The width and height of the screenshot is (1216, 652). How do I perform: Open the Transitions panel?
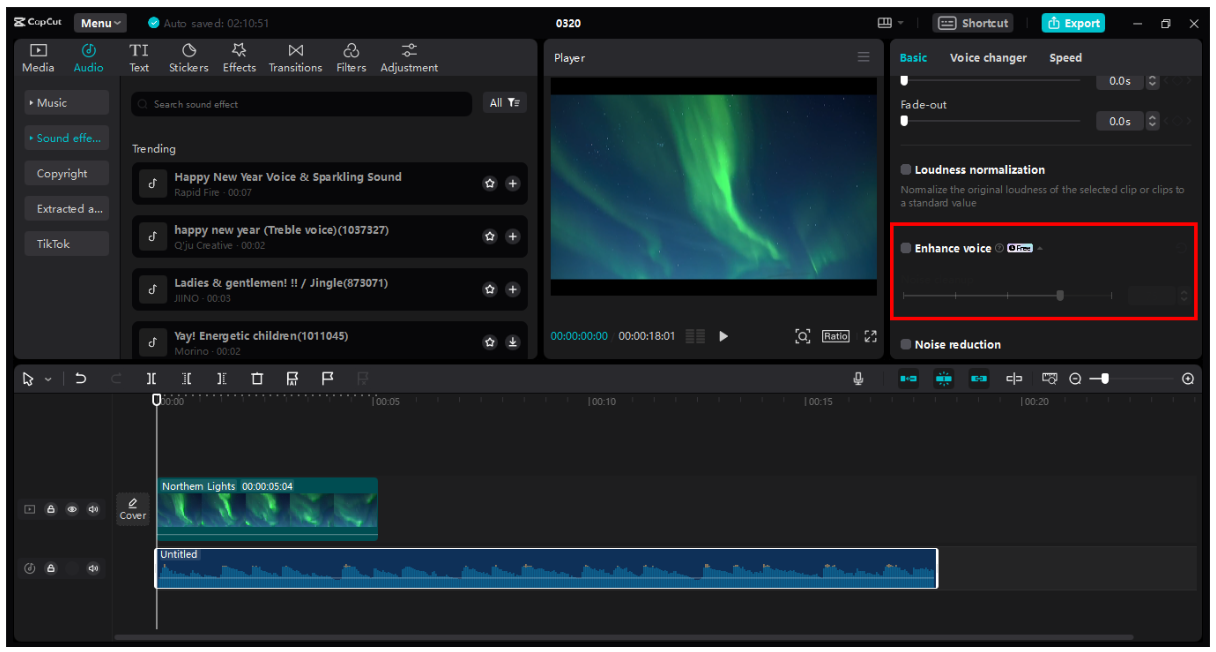(x=295, y=58)
